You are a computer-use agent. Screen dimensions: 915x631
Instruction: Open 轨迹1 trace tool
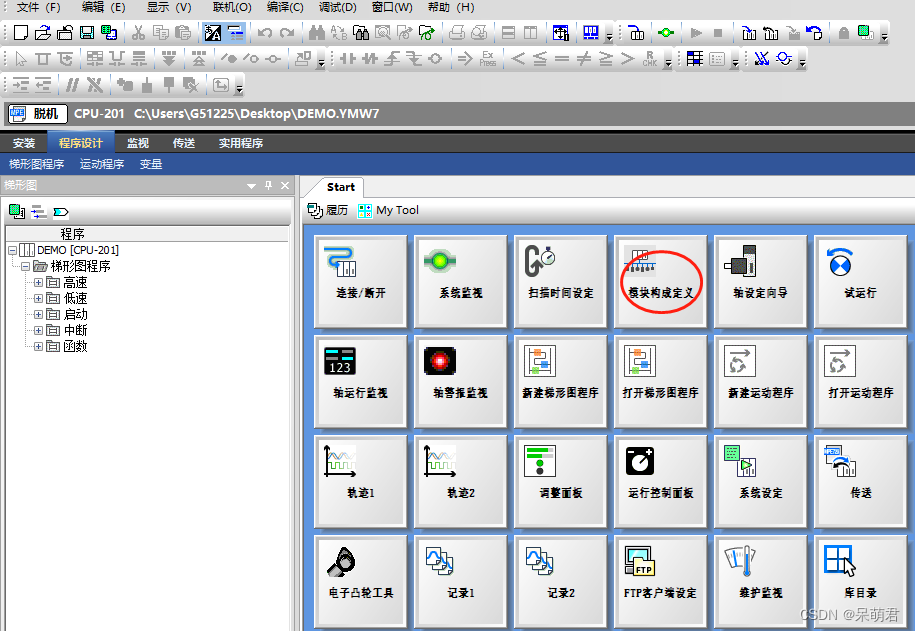pos(360,481)
